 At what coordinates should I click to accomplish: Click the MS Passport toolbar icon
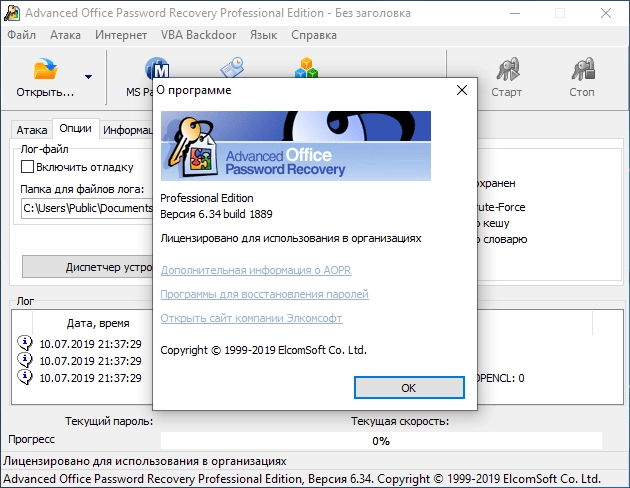pos(157,68)
